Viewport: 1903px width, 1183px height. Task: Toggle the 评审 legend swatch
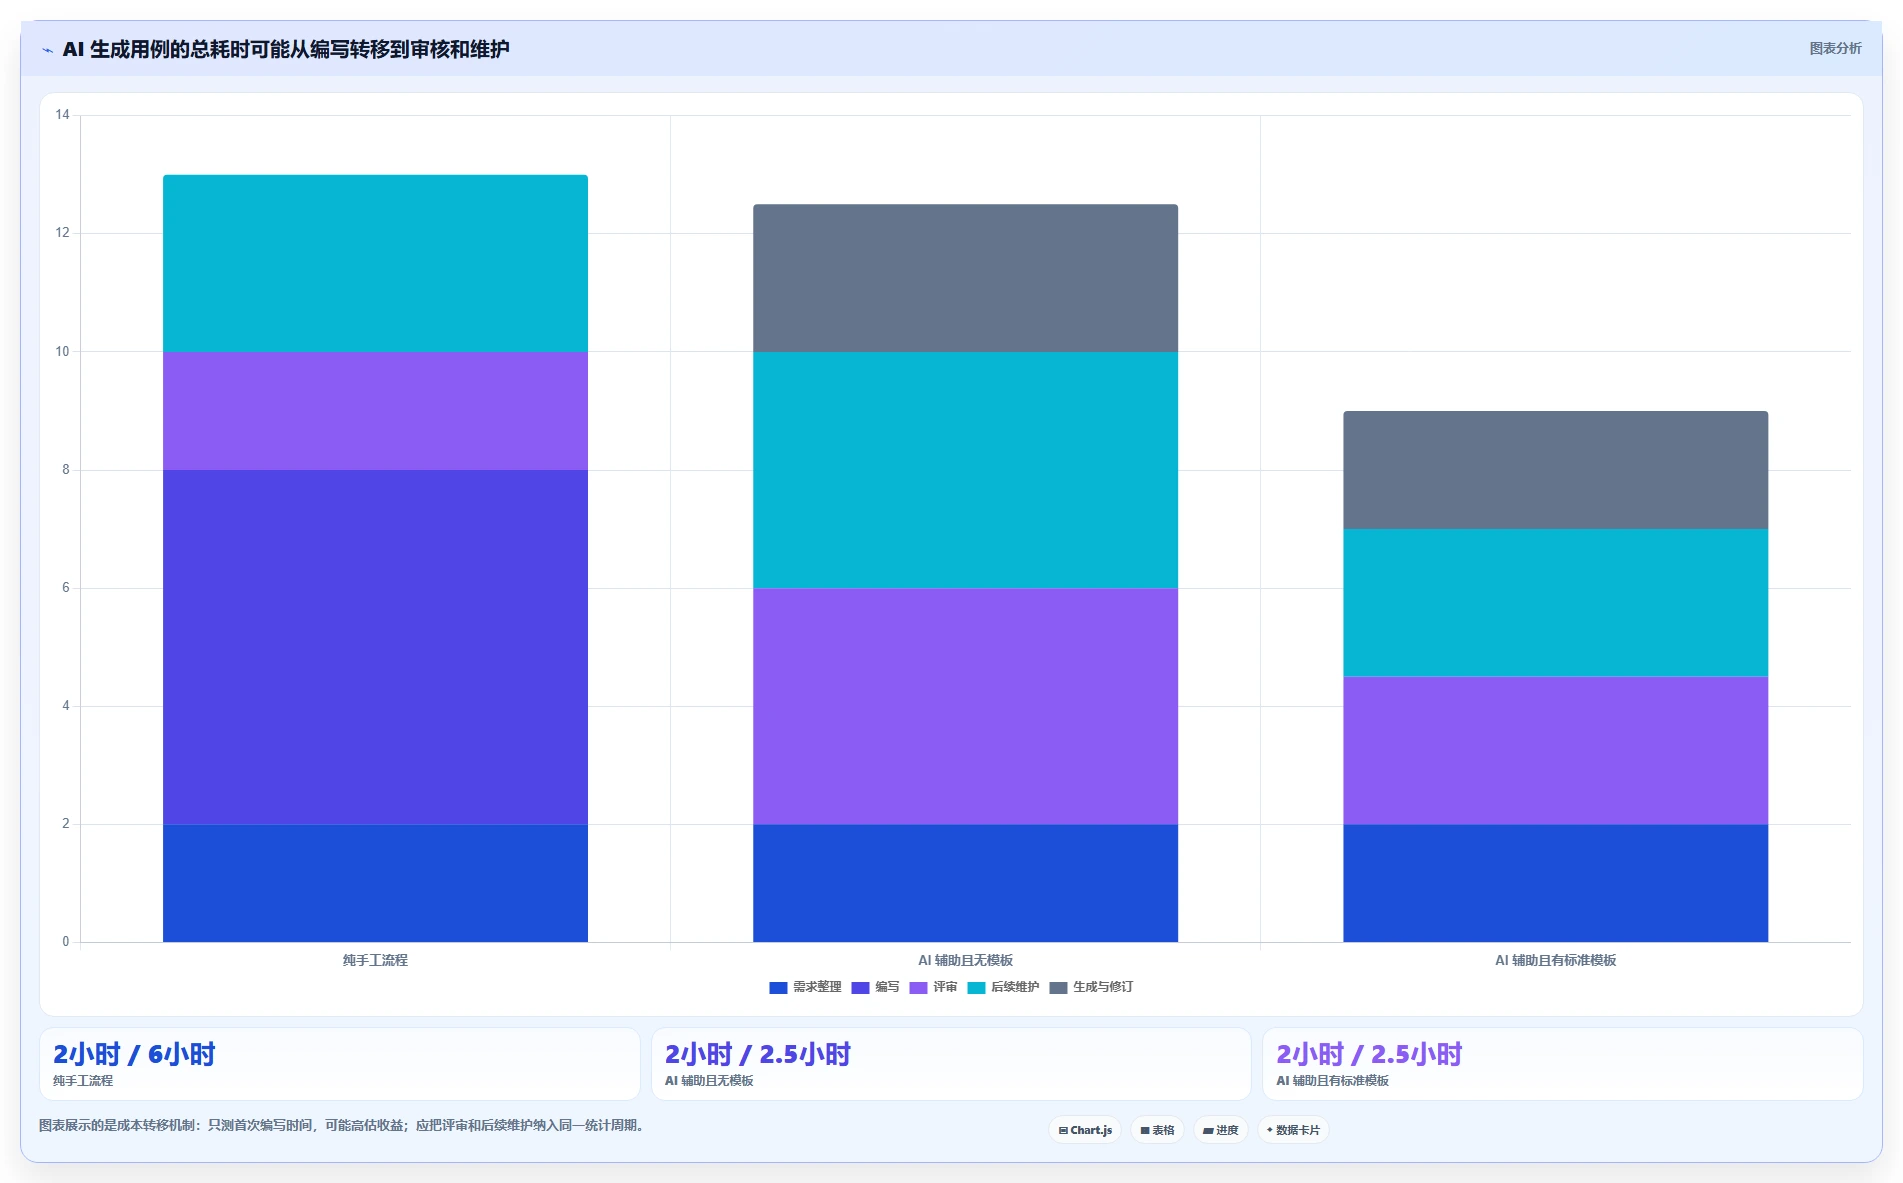click(x=918, y=987)
